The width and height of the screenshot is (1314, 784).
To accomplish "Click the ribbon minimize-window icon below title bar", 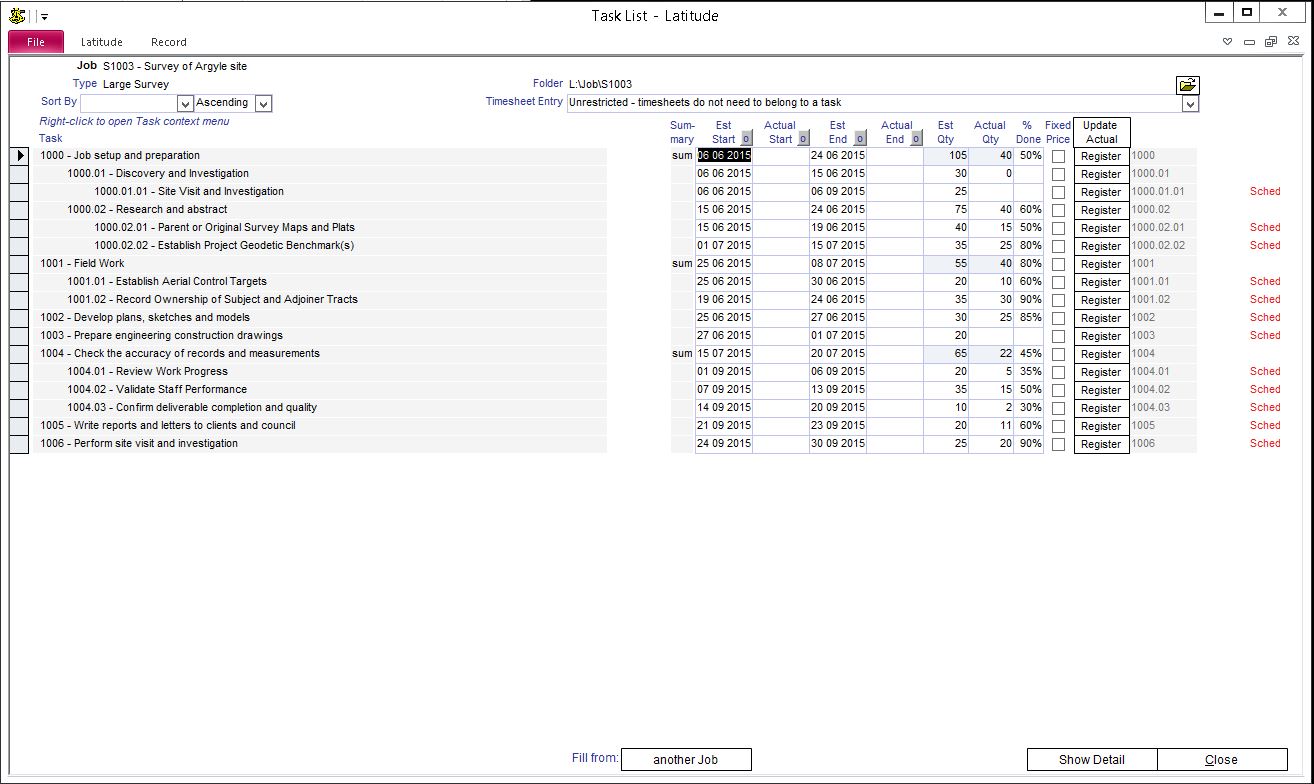I will point(1249,42).
